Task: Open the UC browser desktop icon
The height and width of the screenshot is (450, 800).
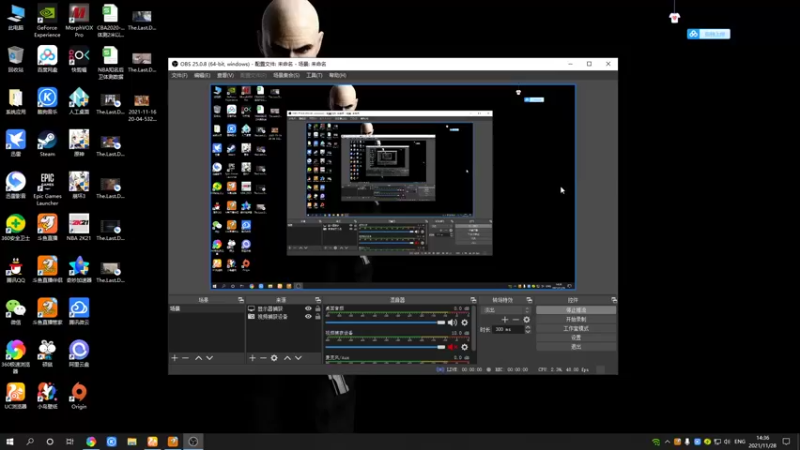Action: [x=16, y=396]
